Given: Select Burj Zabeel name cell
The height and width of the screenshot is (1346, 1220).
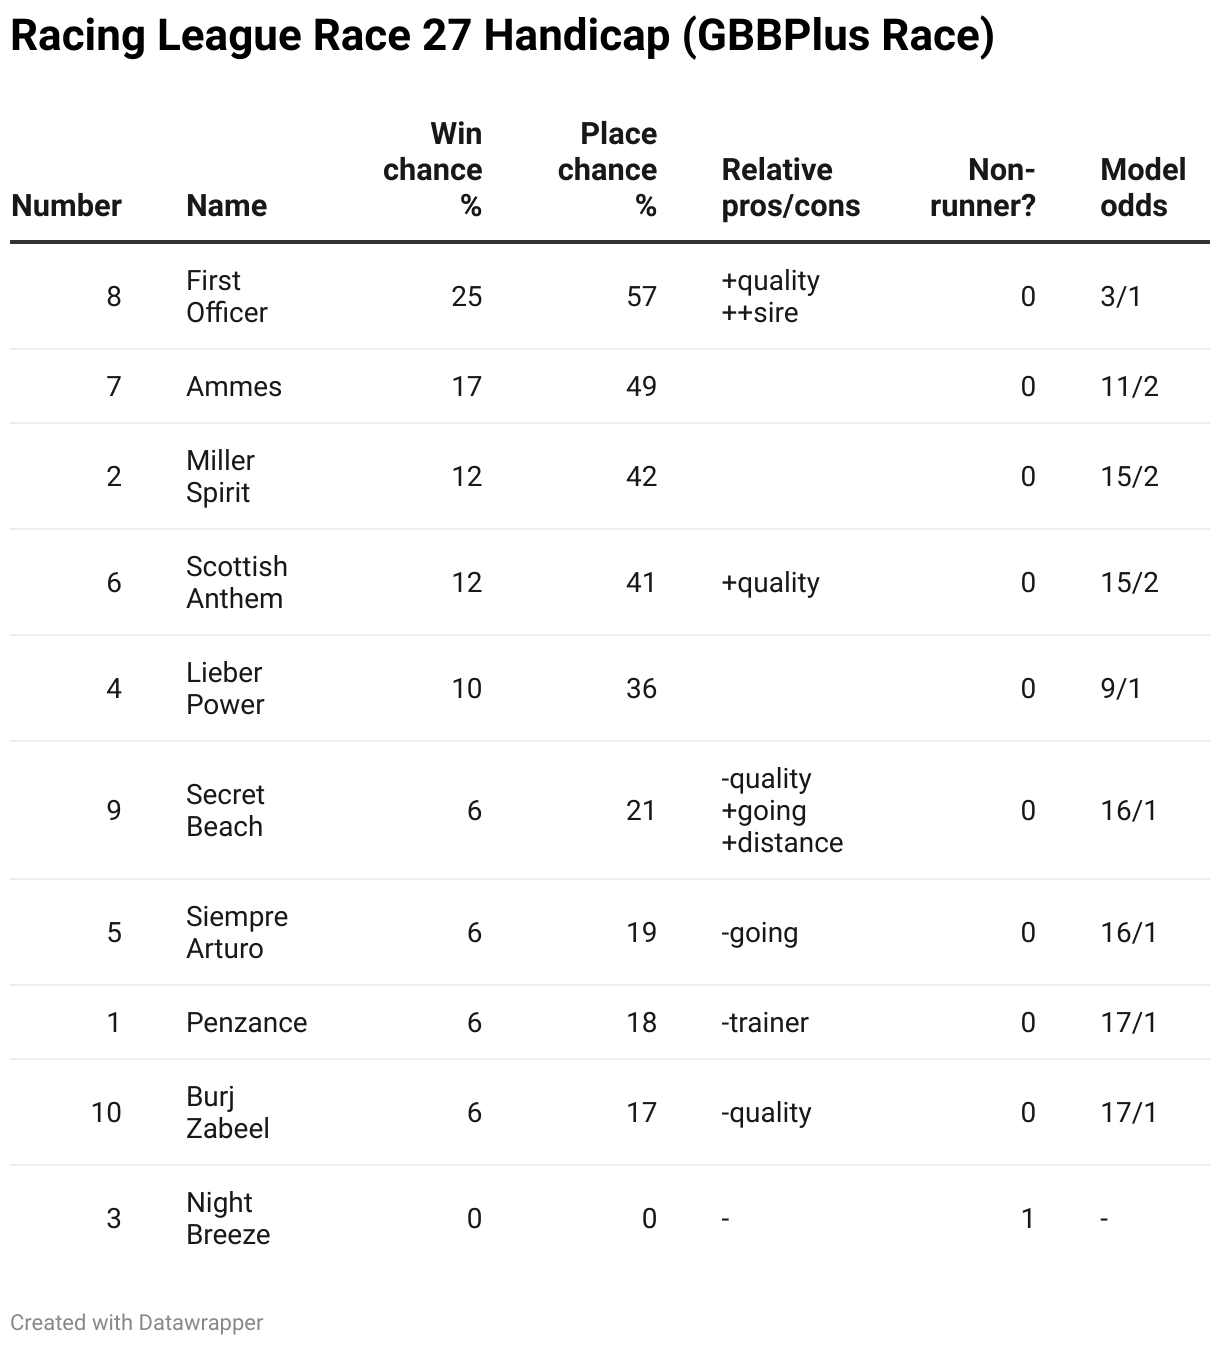Looking at the screenshot, I should pyautogui.click(x=228, y=1112).
